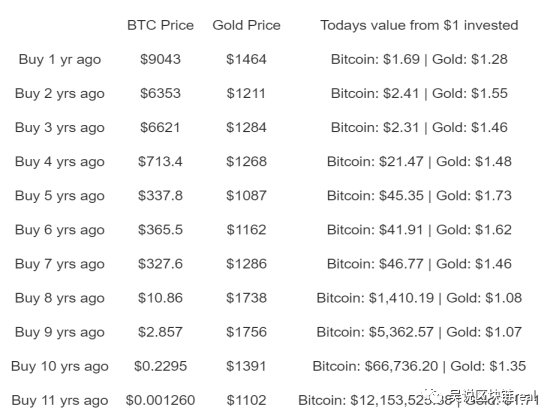Image resolution: width=554 pixels, height=420 pixels.
Task: Select the $10.86 BTC price cell
Action: pyautogui.click(x=160, y=298)
